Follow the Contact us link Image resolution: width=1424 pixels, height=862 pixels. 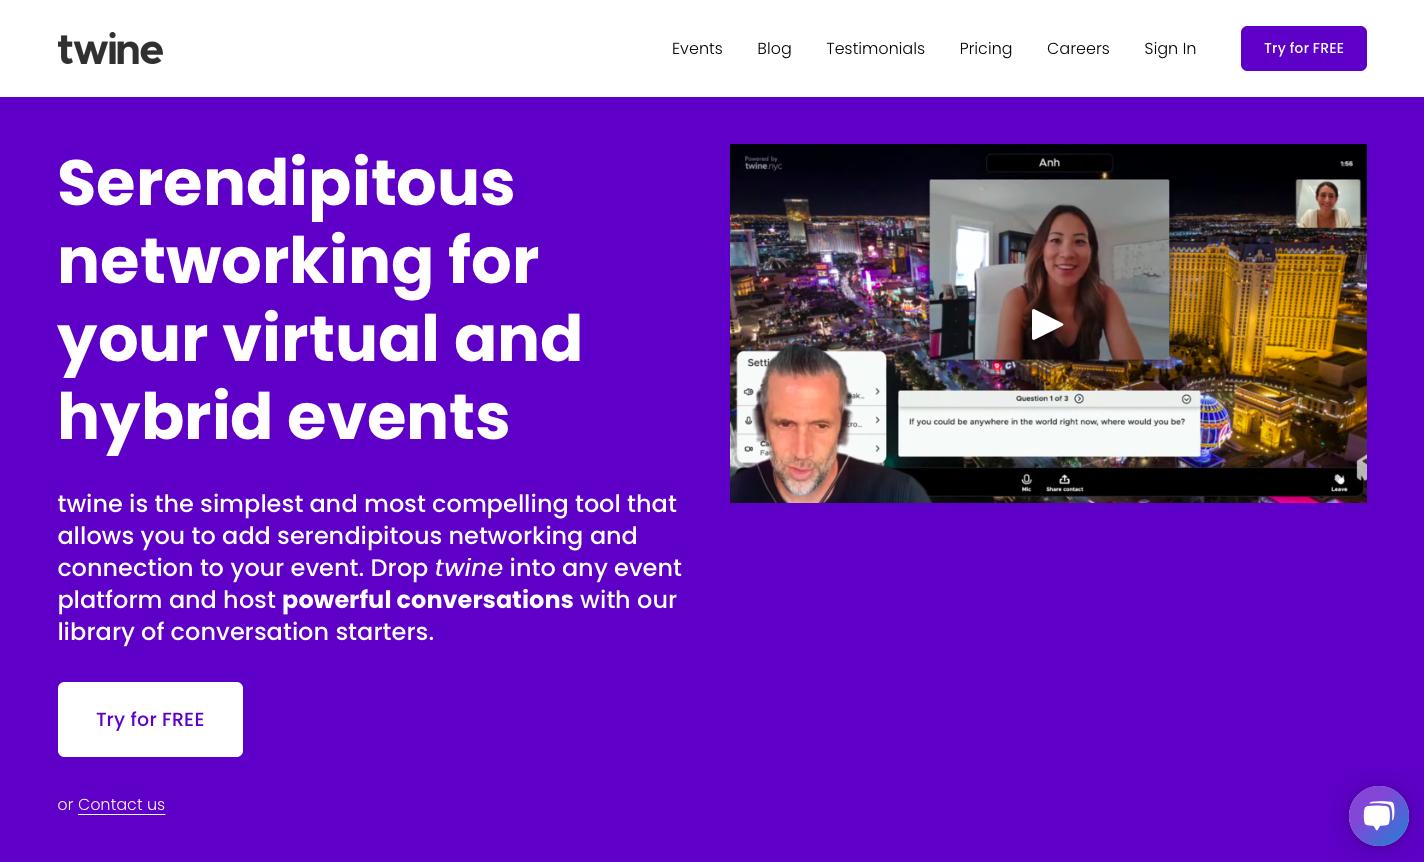point(121,804)
